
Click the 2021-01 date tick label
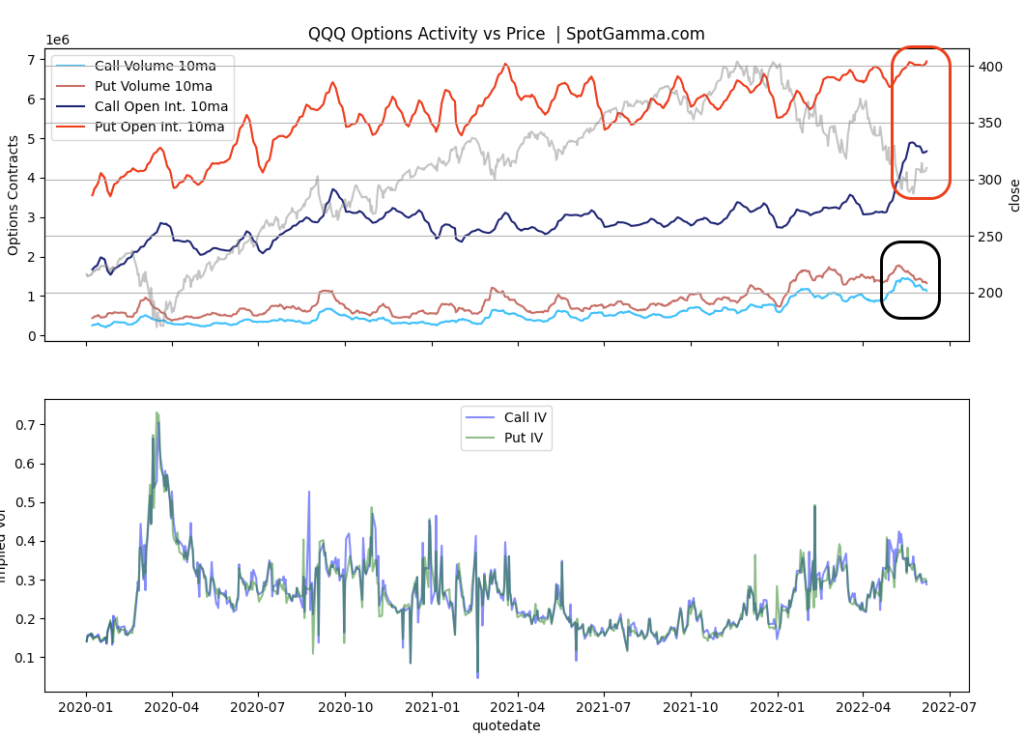[432, 706]
